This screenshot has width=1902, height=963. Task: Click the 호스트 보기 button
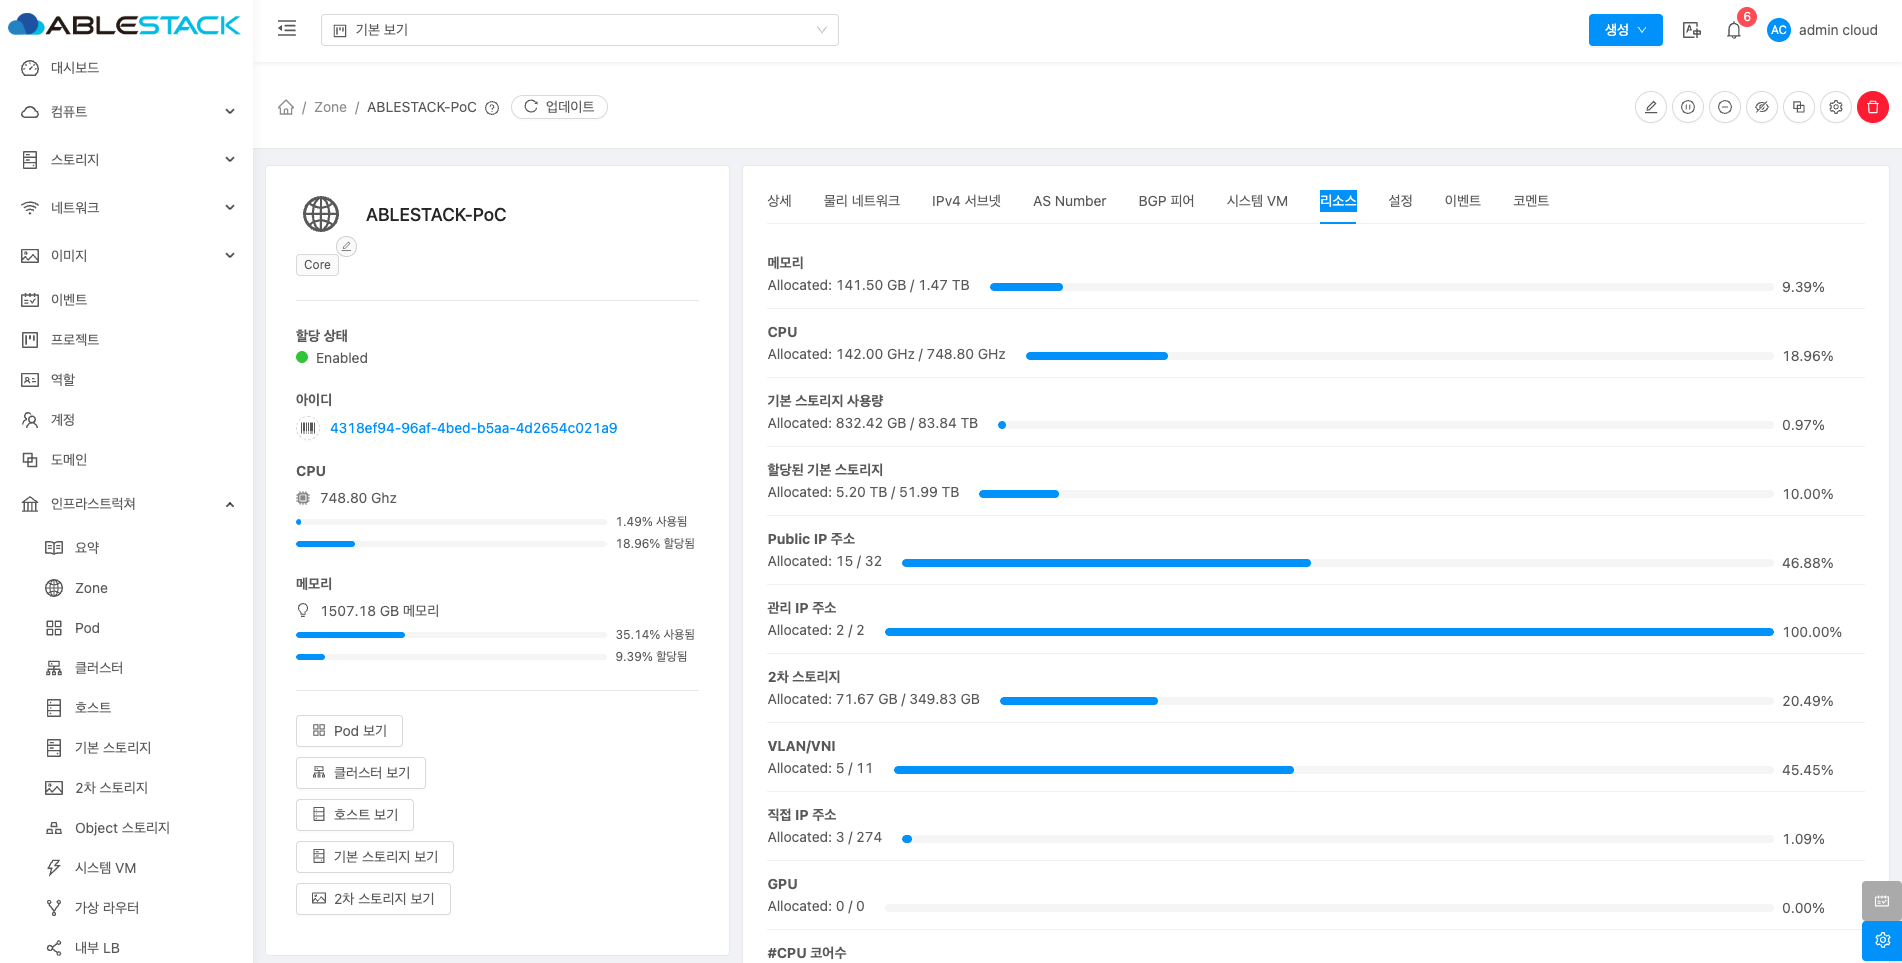pyautogui.click(x=355, y=815)
